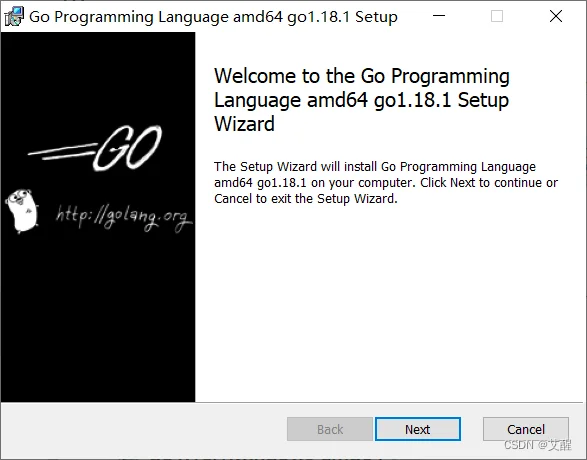The width and height of the screenshot is (587, 460).
Task: Cancel the Go installation
Action: tap(526, 429)
